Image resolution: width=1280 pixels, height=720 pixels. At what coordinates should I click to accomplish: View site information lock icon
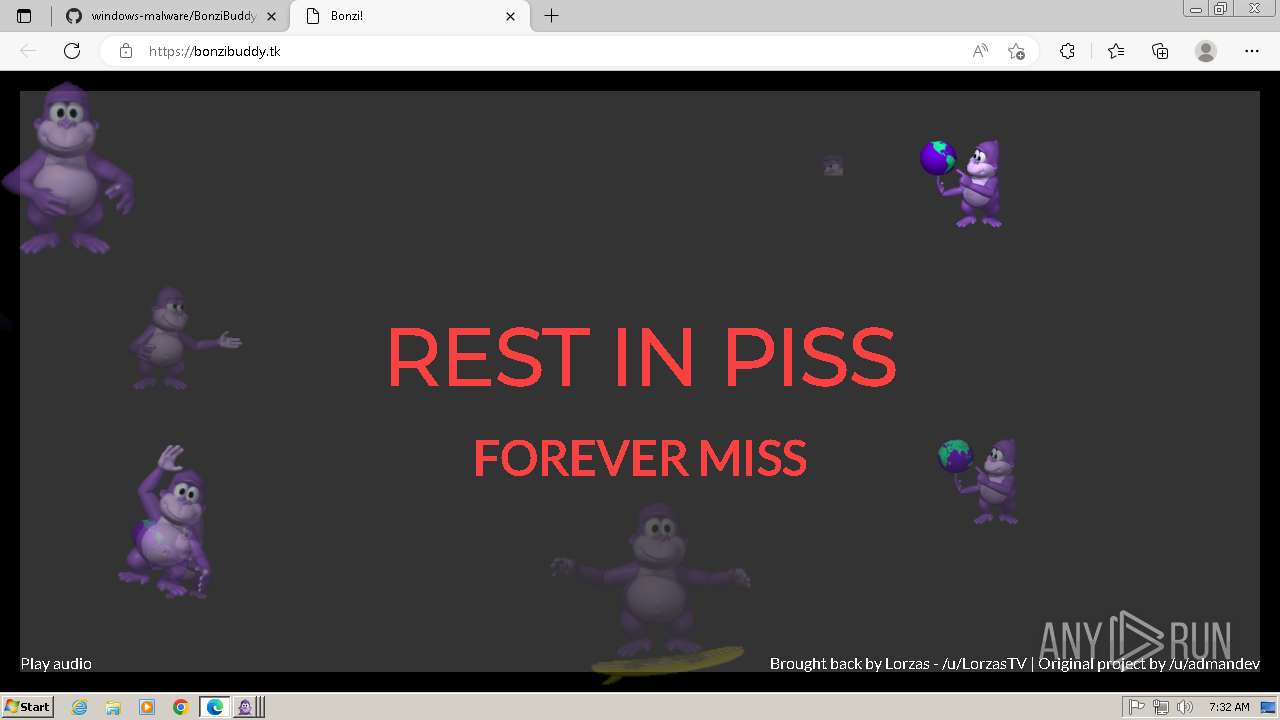point(125,51)
